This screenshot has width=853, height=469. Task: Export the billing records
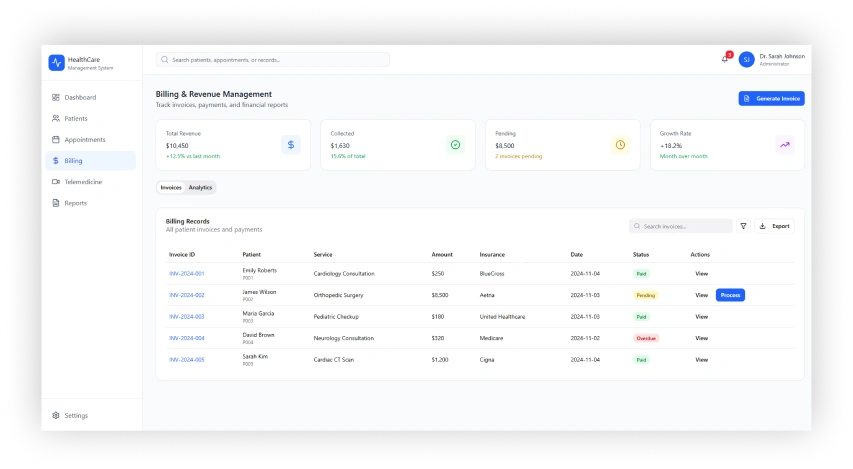pos(775,226)
